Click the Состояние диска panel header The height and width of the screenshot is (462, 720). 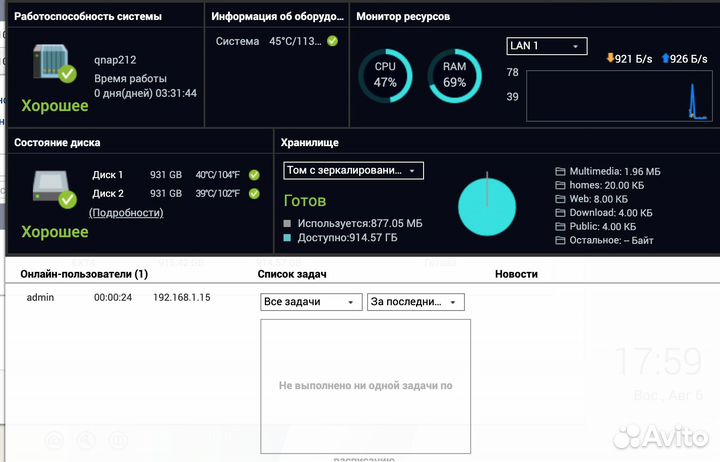[57, 143]
